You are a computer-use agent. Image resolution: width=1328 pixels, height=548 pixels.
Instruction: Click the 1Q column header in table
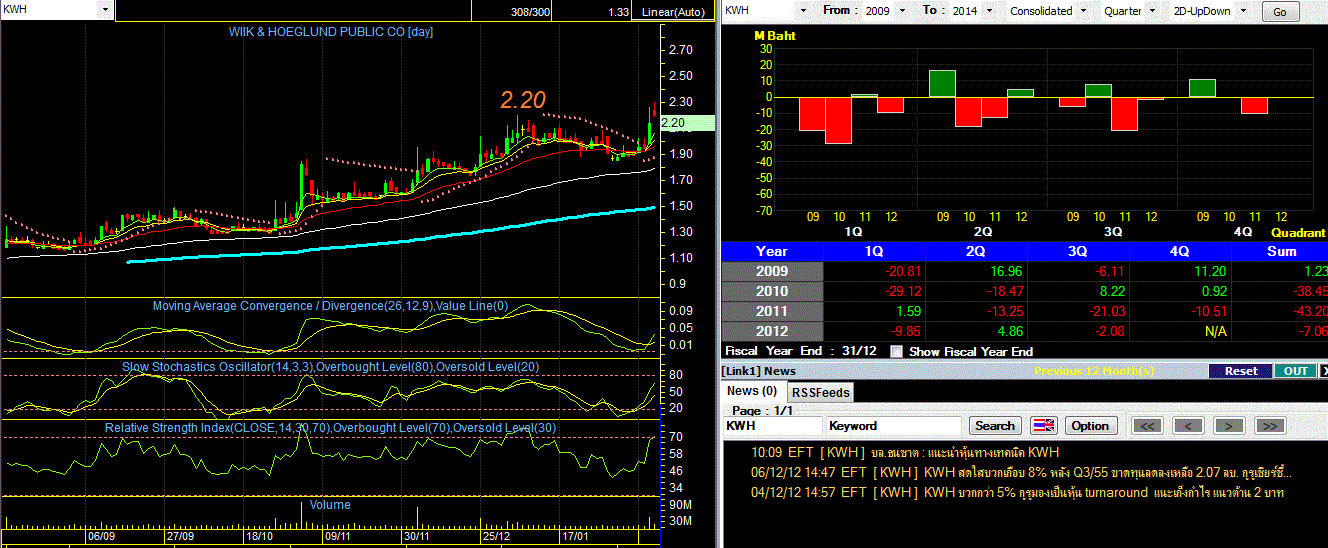pyautogui.click(x=875, y=251)
